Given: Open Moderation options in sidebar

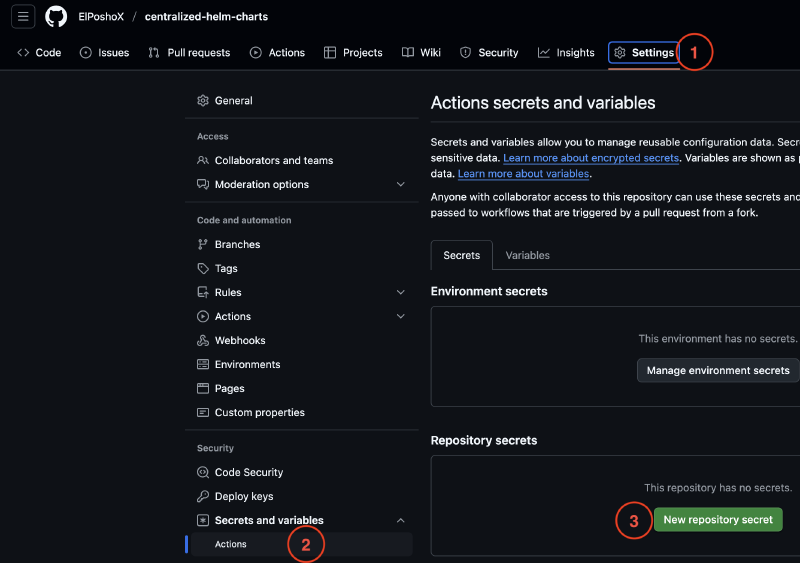Looking at the screenshot, I should point(302,184).
